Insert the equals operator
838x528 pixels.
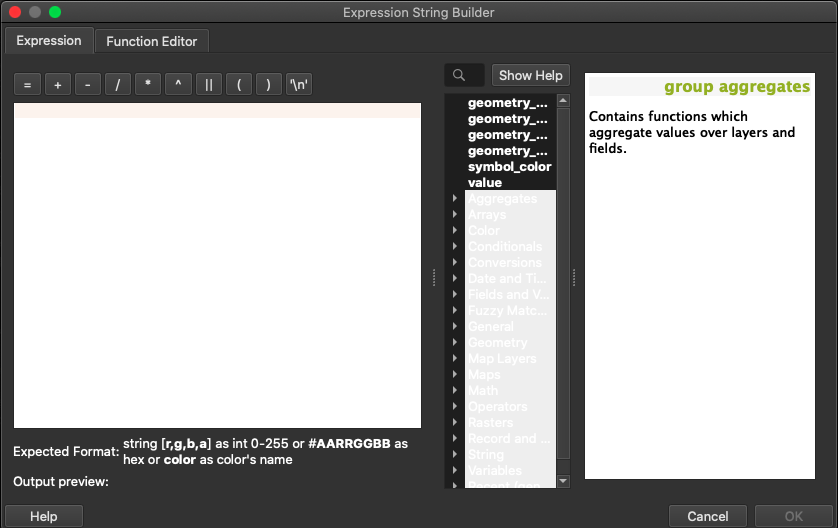27,85
